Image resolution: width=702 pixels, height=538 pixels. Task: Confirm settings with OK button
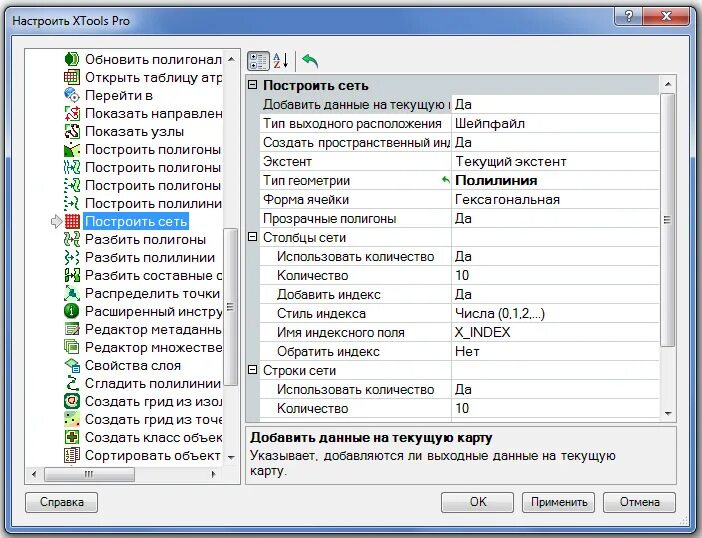477,502
